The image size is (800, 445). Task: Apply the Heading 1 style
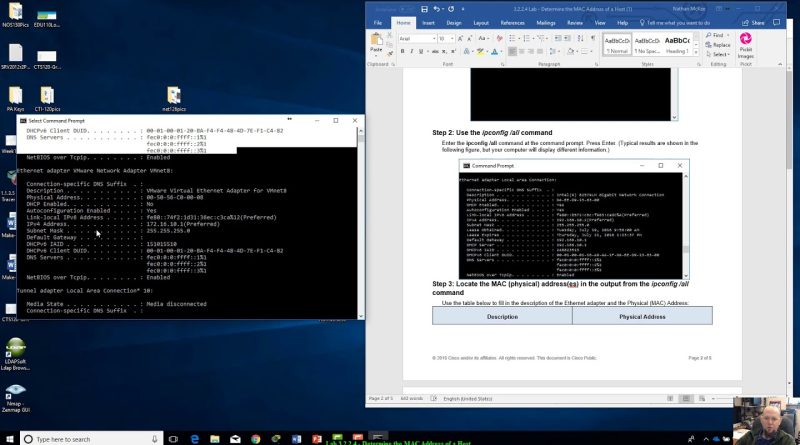(x=677, y=45)
